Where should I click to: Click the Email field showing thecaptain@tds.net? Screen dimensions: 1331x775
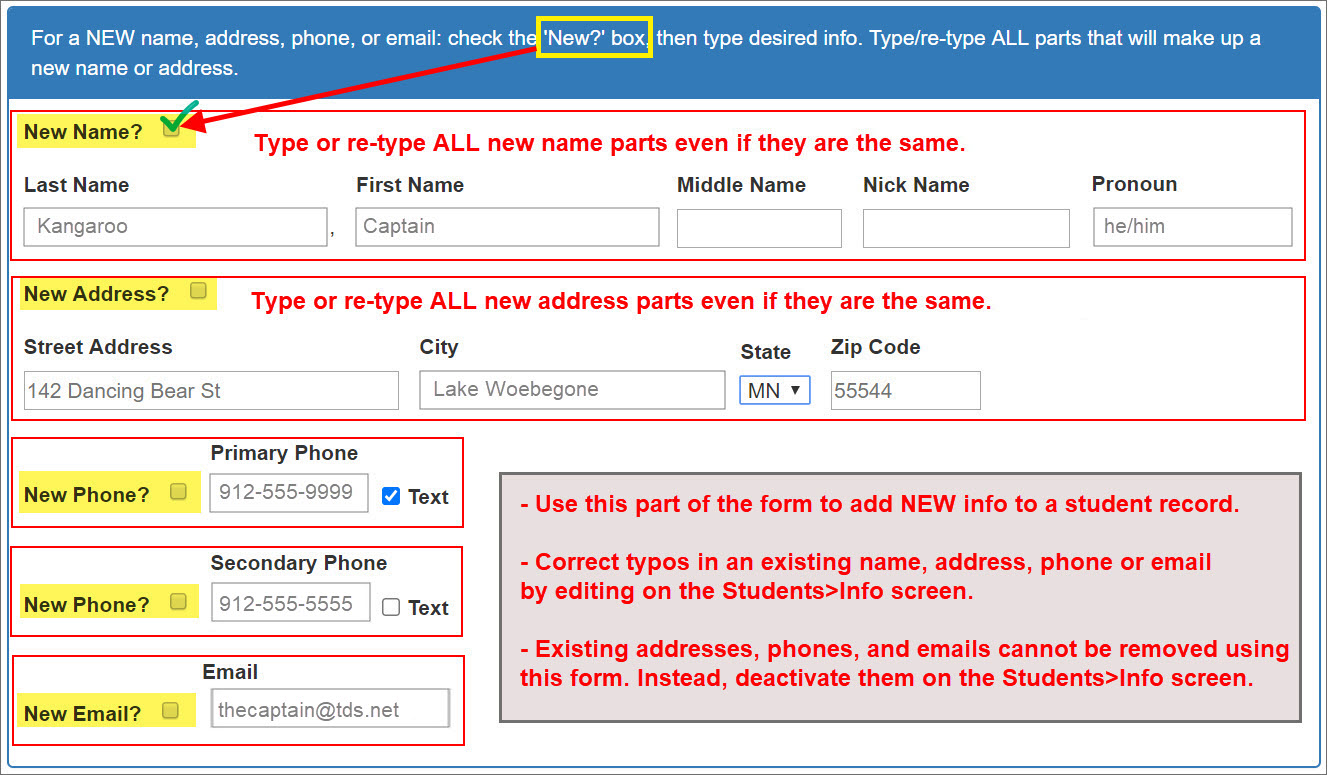click(330, 707)
